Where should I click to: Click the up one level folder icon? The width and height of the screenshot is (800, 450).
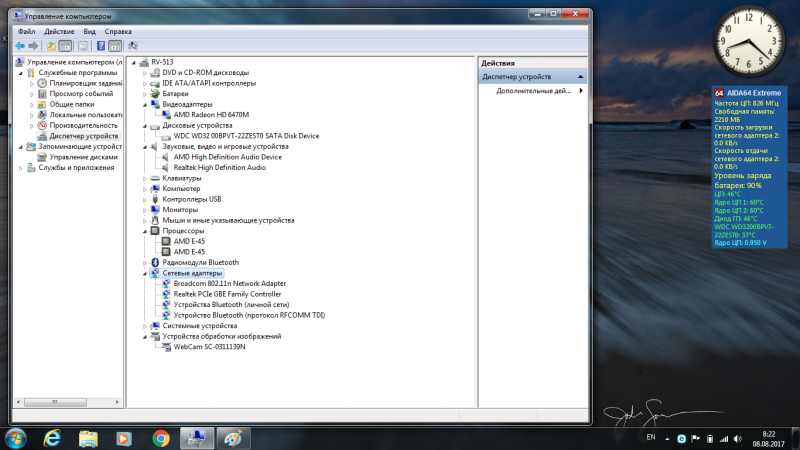(51, 46)
